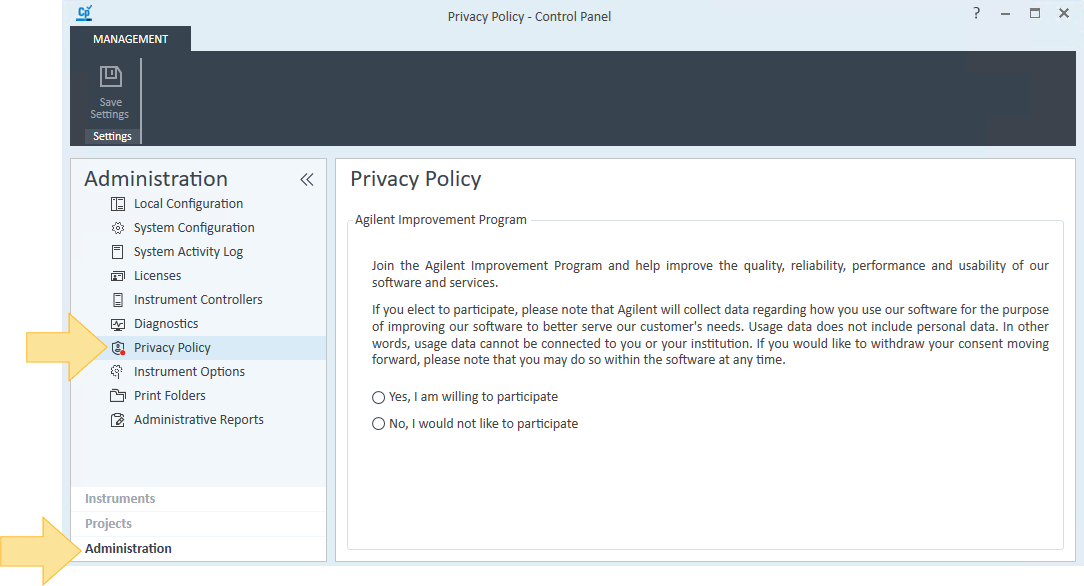
Task: Open Local Configuration via its icon
Action: tap(118, 204)
